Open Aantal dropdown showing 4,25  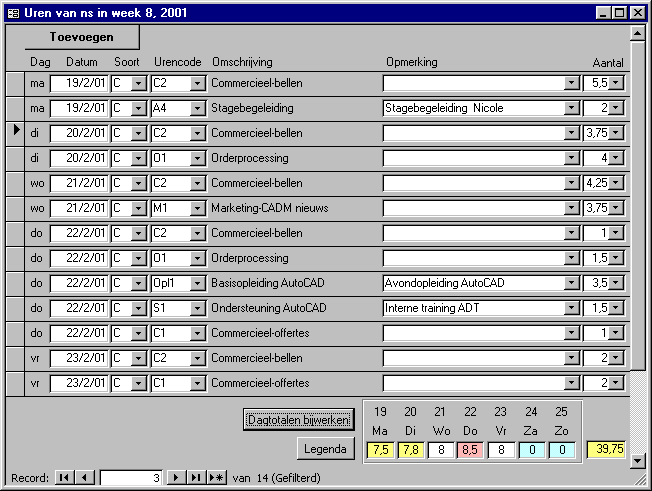(x=616, y=183)
